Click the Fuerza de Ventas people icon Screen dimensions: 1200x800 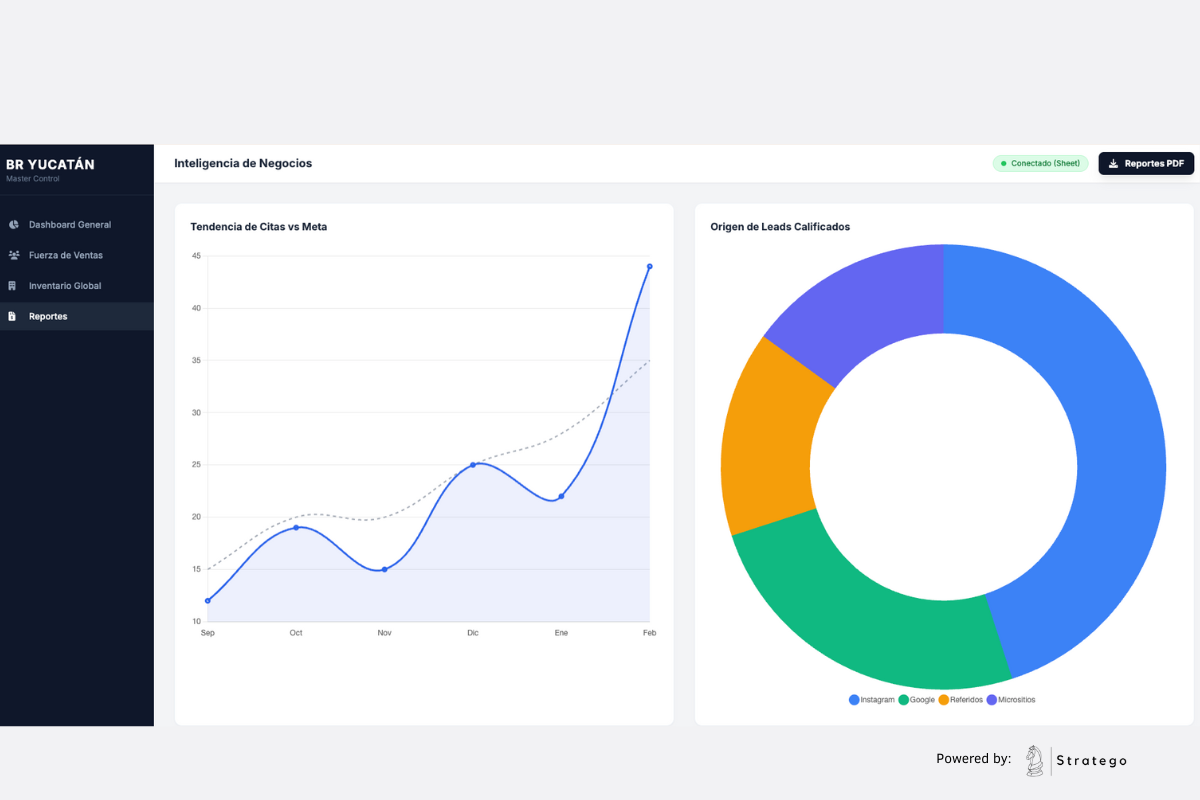[x=13, y=255]
